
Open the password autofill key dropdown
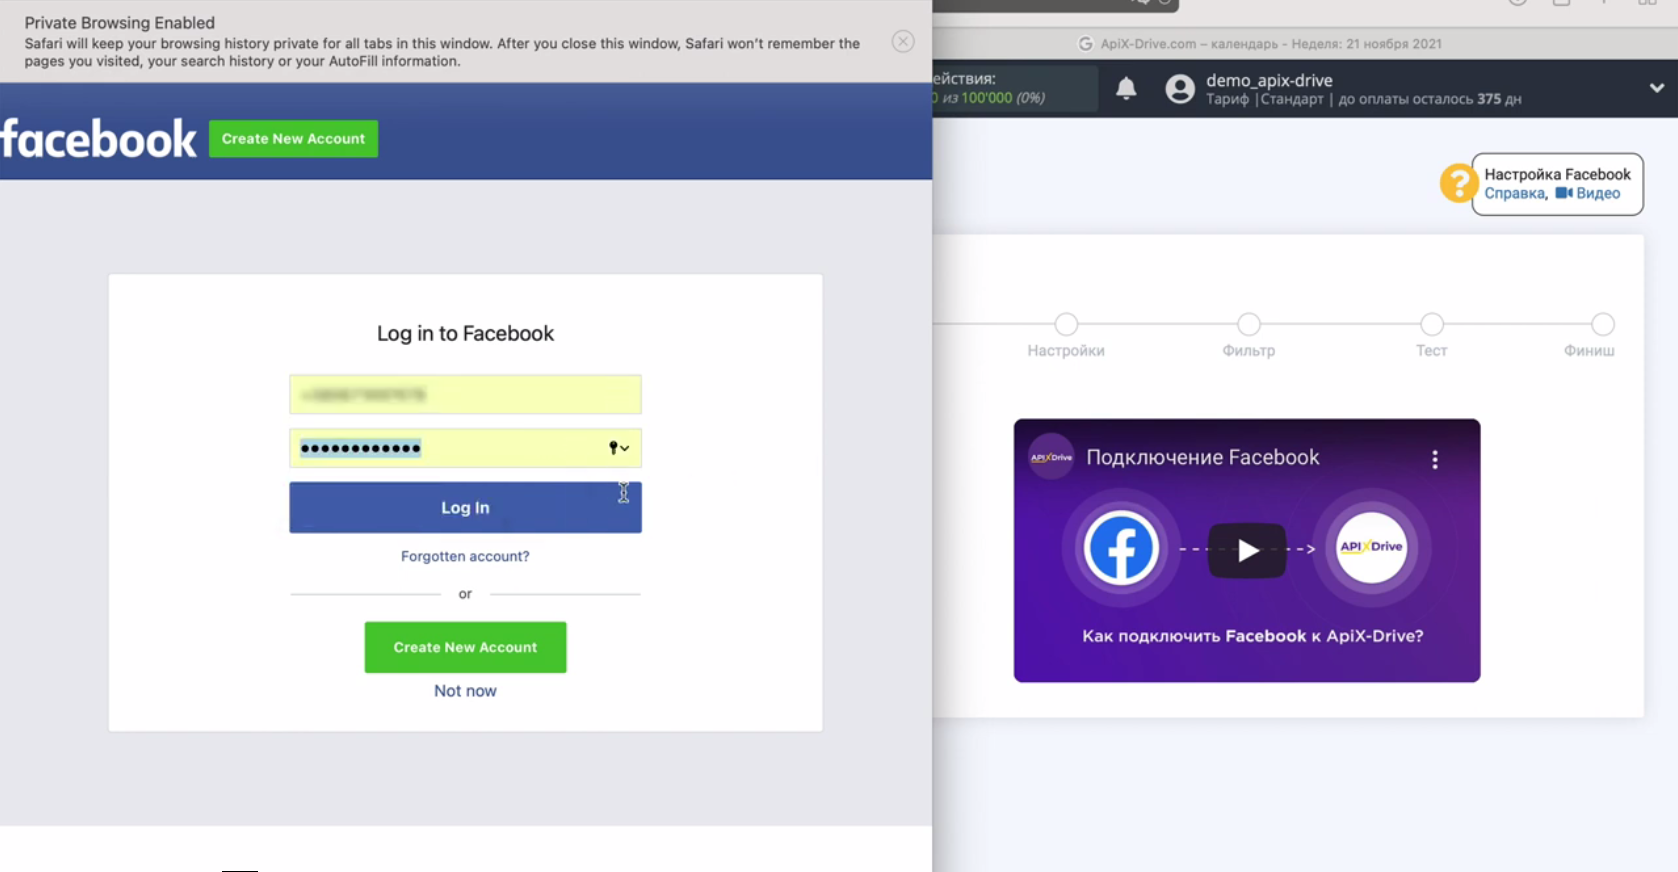tap(619, 448)
